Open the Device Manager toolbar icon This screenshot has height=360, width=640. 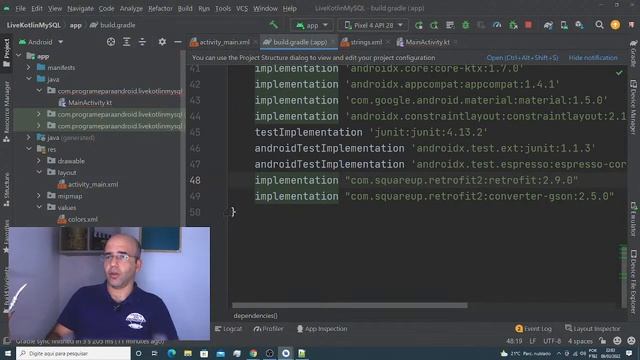564,25
